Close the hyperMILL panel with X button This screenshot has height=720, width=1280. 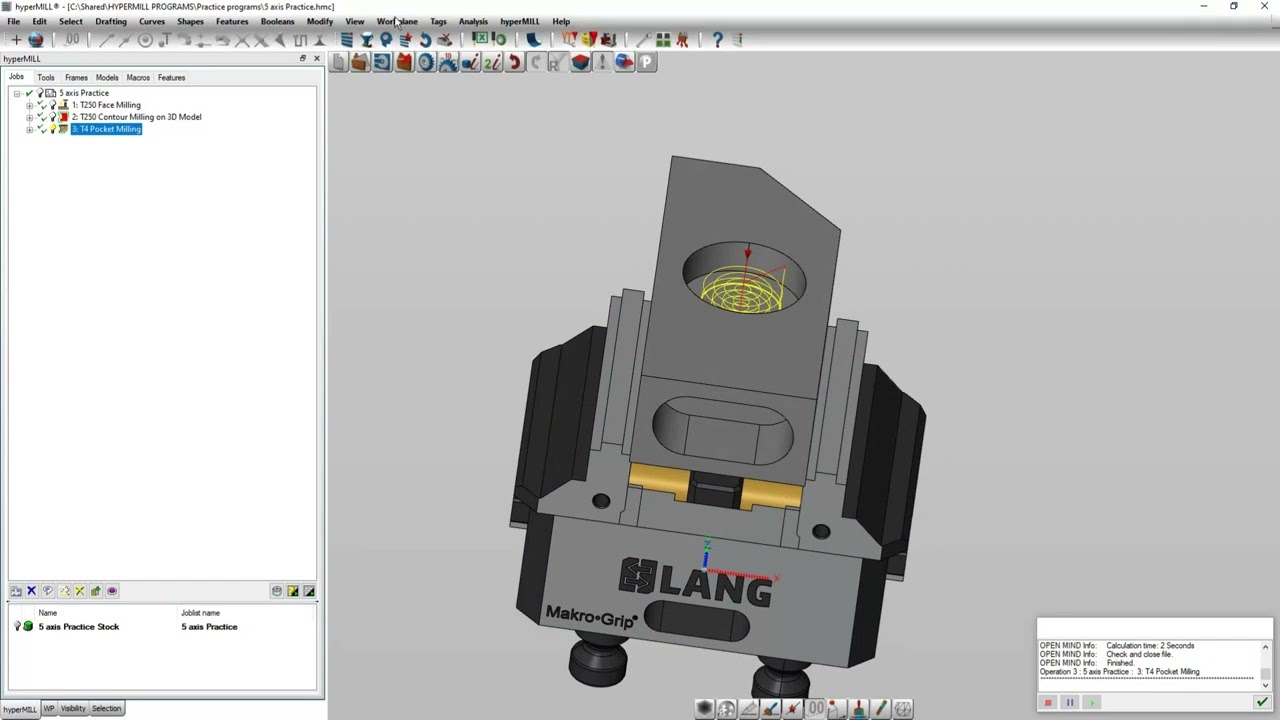click(x=317, y=59)
